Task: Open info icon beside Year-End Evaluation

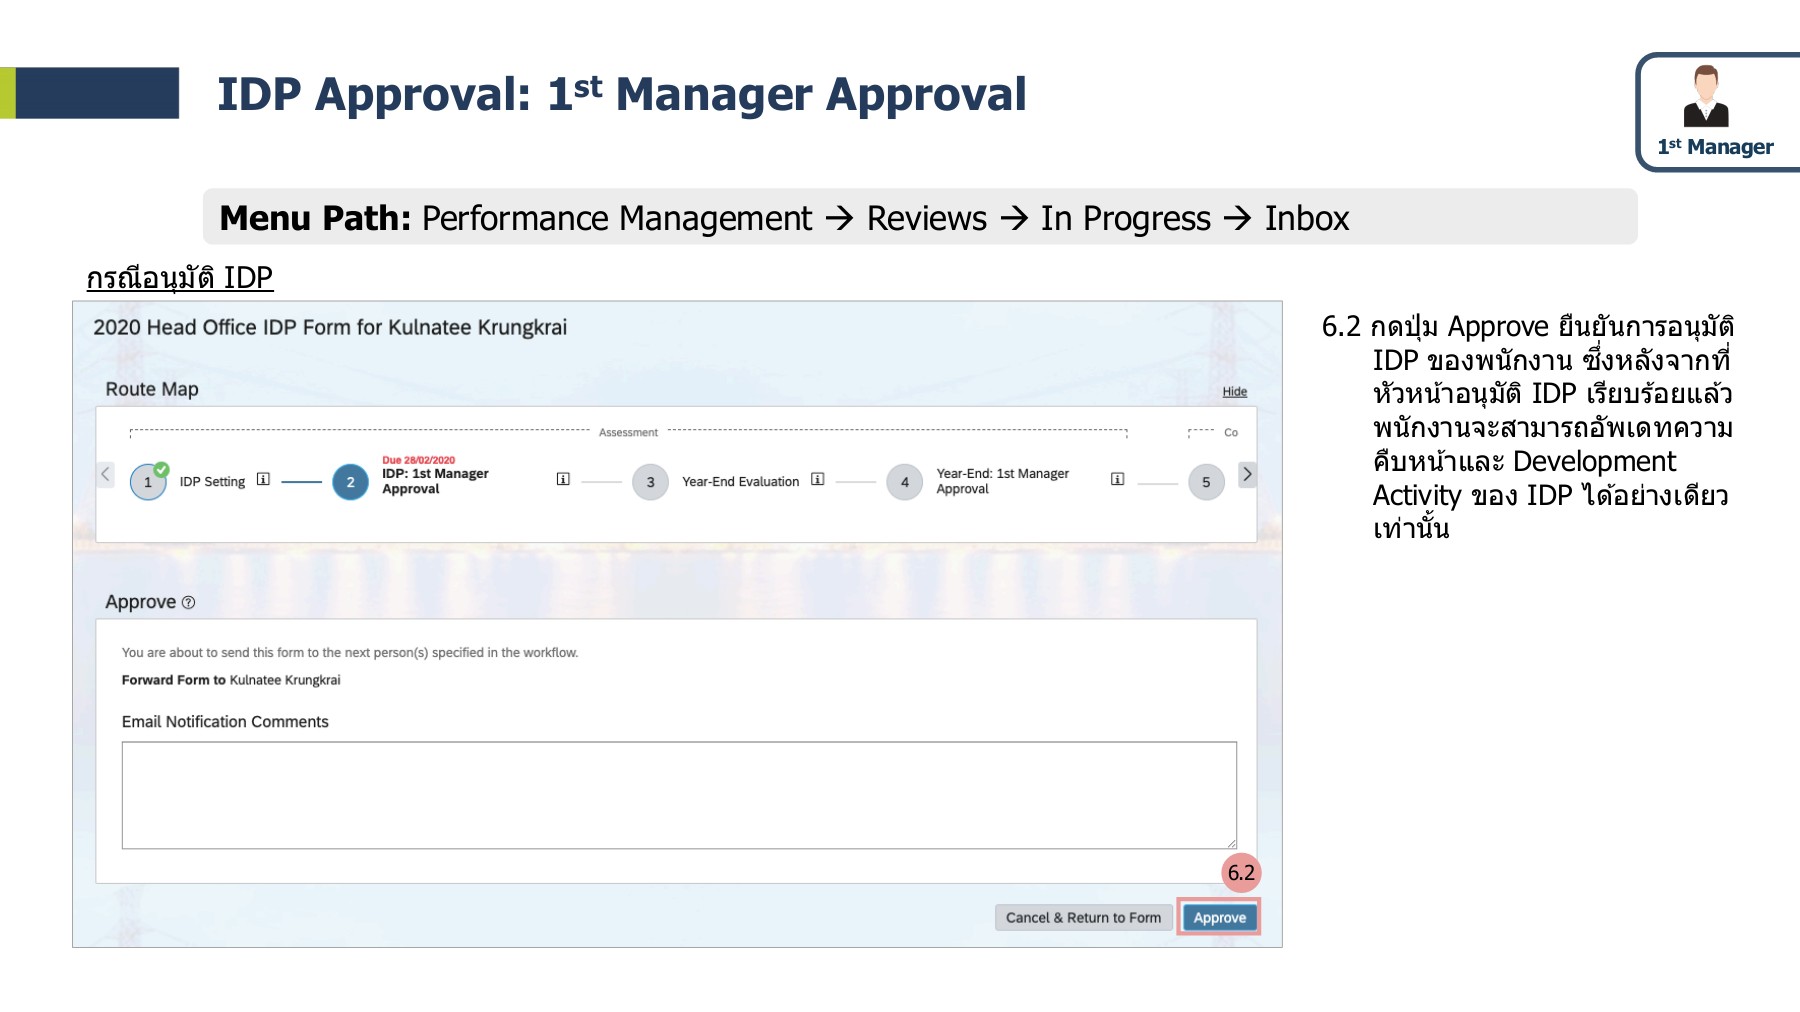Action: [x=817, y=479]
